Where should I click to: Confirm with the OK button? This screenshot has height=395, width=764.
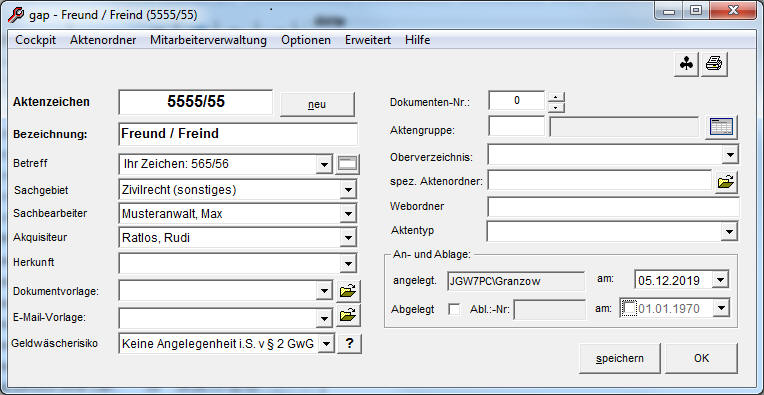click(x=701, y=358)
